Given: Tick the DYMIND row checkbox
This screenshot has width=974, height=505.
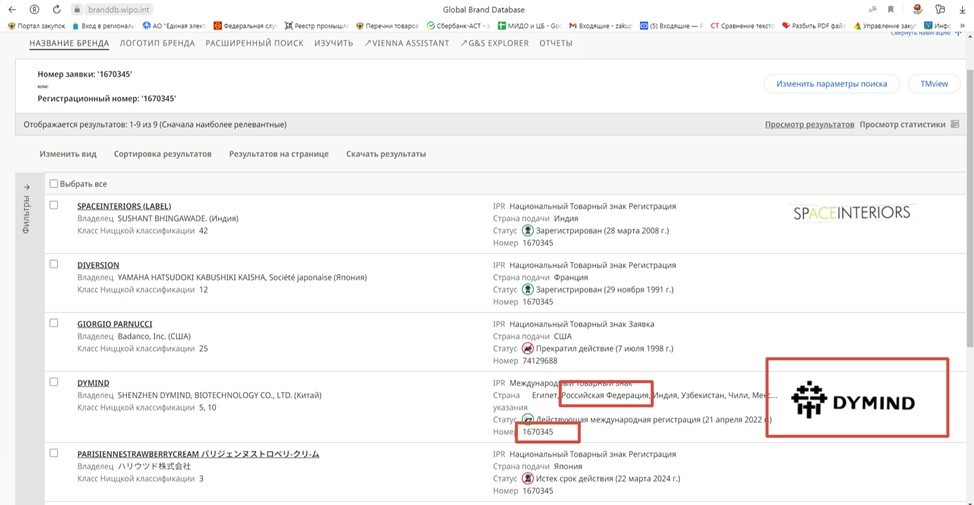Looking at the screenshot, I should click(53, 382).
